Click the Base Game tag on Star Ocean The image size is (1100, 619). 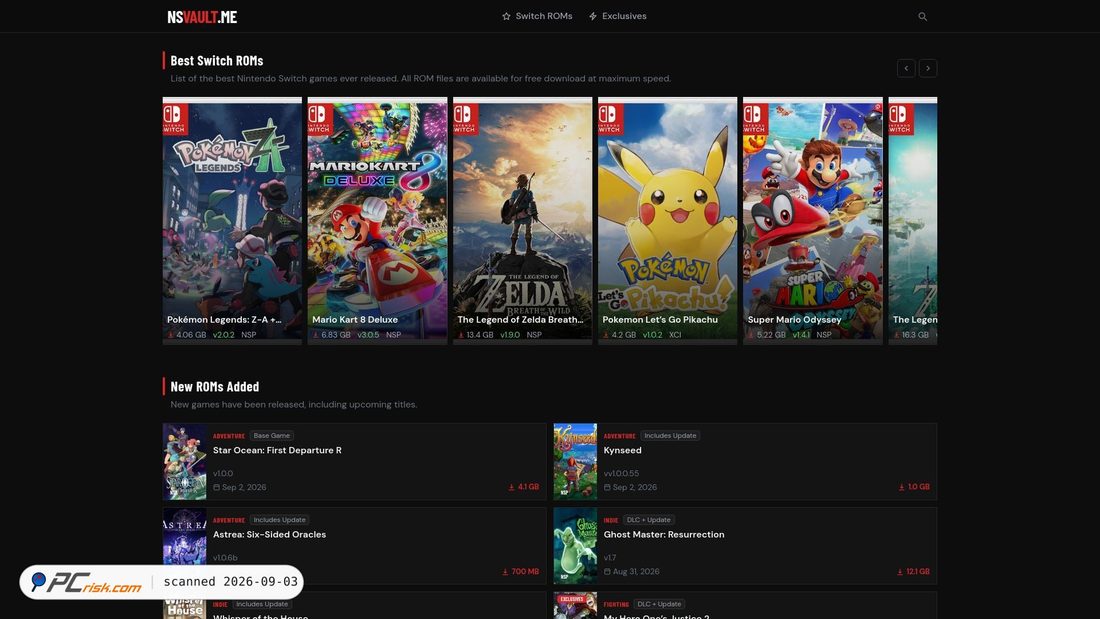coord(271,435)
